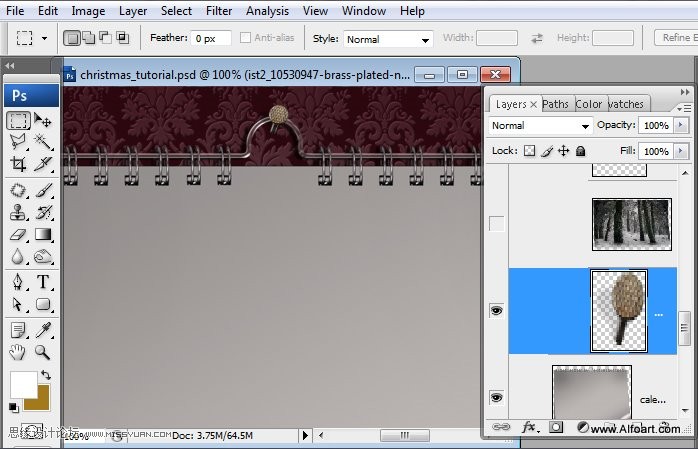
Task: Reset to default black and white colors
Action: point(13,407)
